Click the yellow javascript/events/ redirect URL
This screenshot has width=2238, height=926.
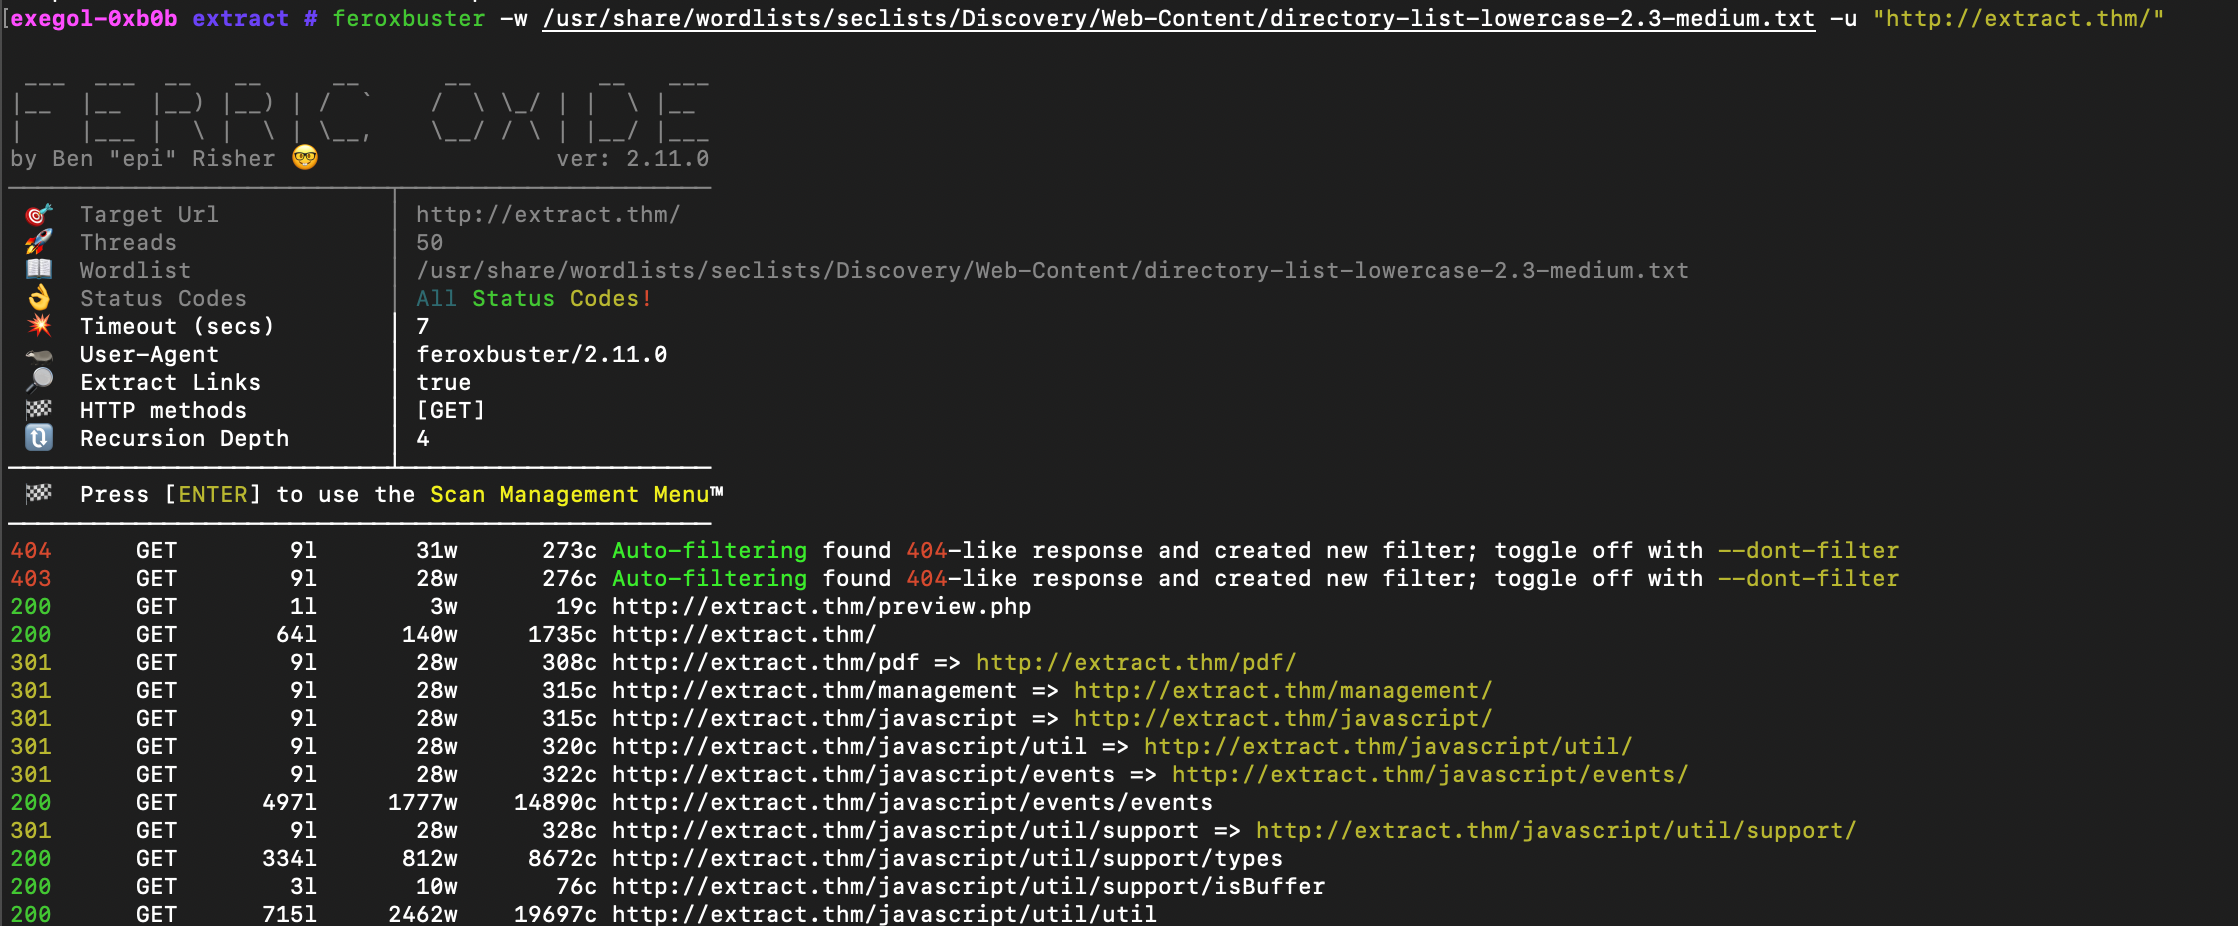[1430, 774]
